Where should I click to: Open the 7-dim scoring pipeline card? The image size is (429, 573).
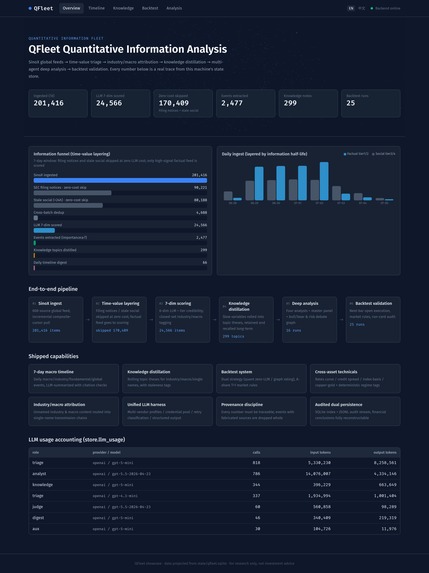pos(183,319)
